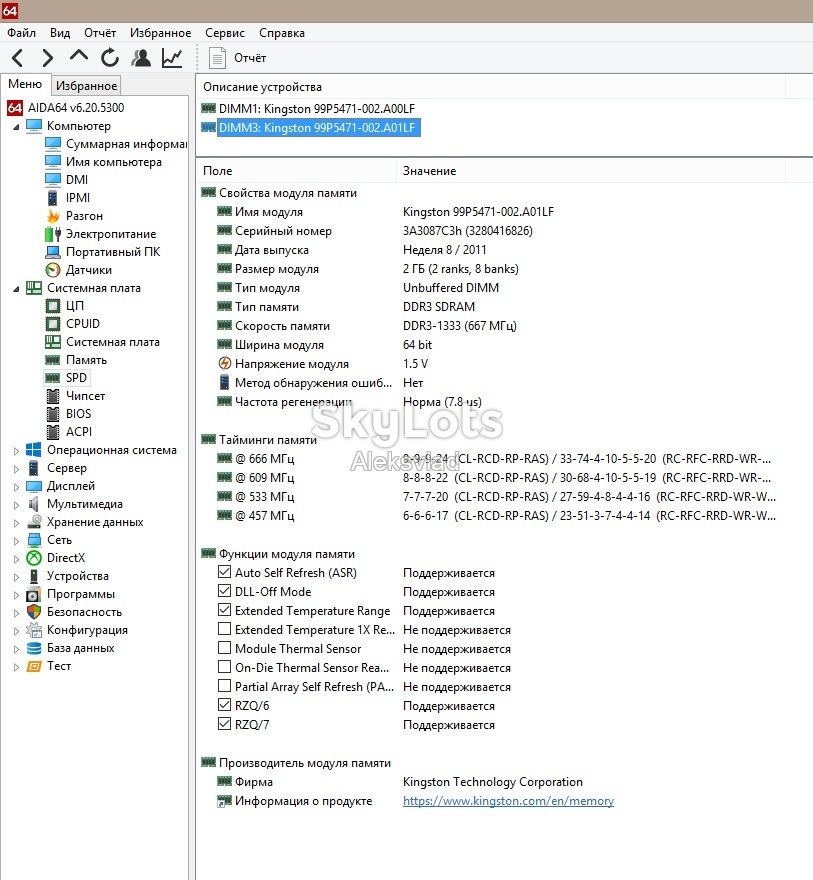Toggle the Extended Temperature Range checkbox
This screenshot has height=880, width=813.
tap(224, 610)
